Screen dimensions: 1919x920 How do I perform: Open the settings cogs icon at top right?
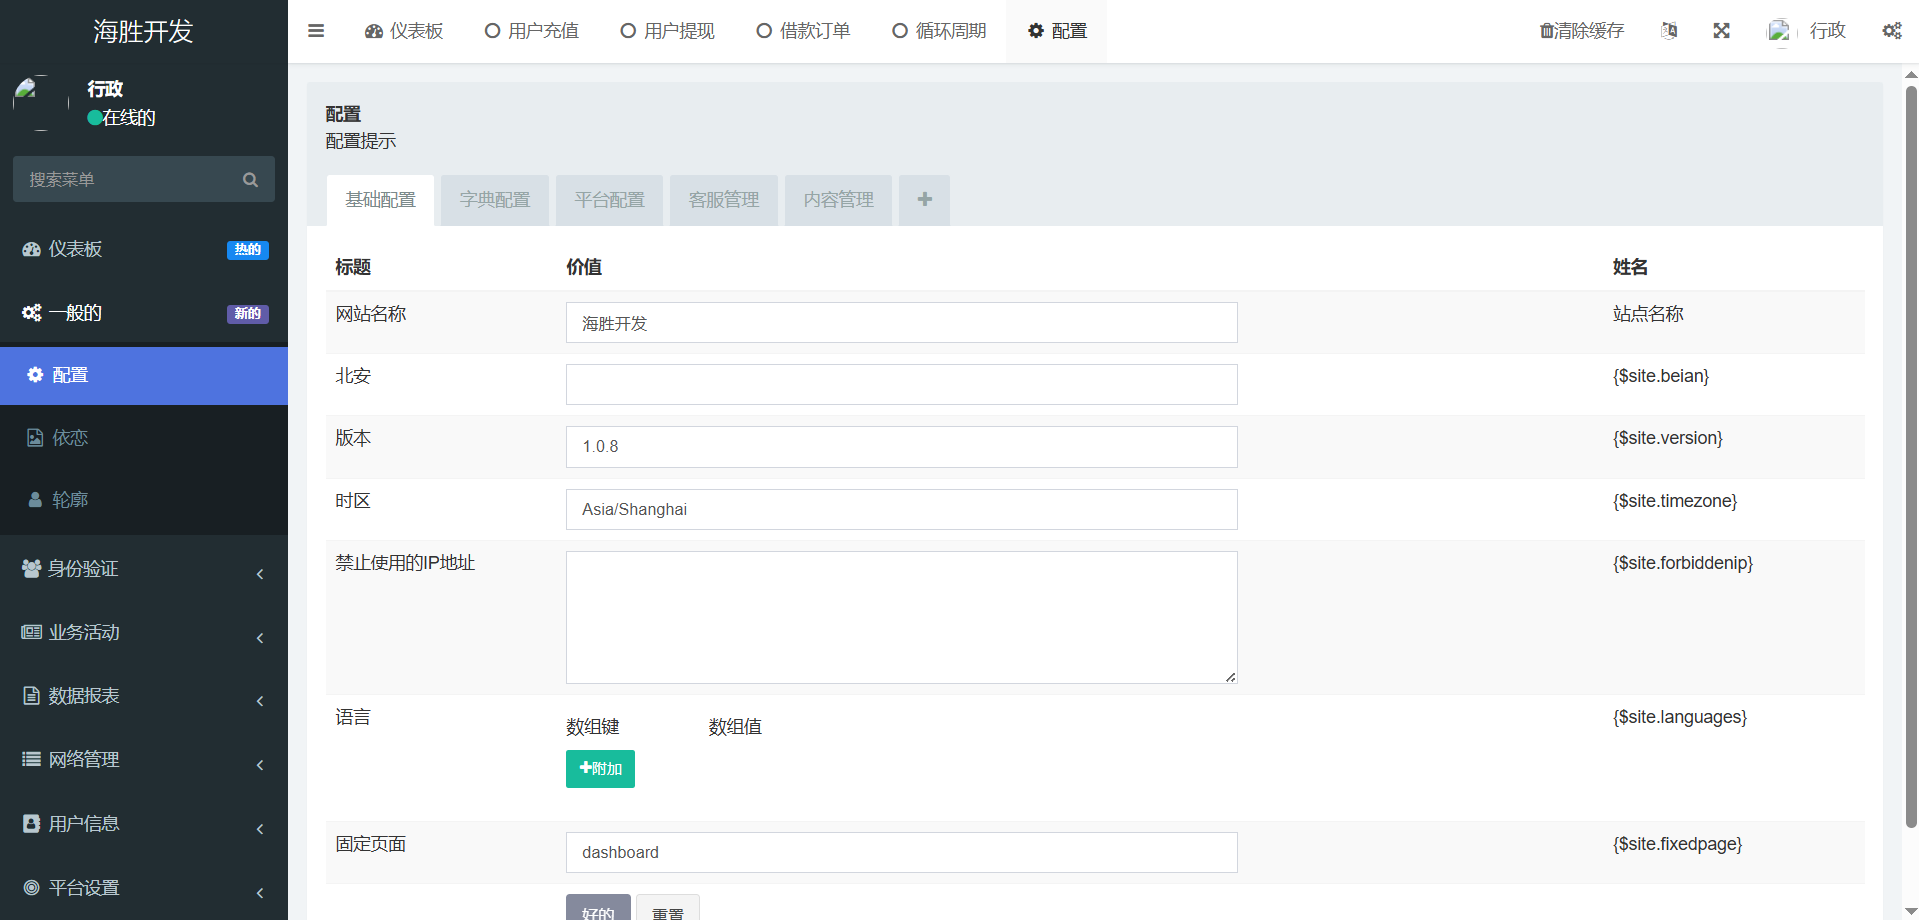pyautogui.click(x=1891, y=31)
